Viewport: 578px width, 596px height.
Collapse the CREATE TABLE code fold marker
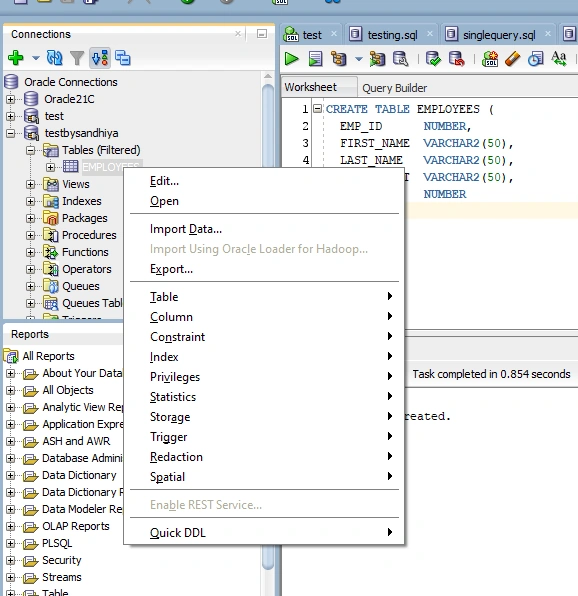[x=317, y=109]
